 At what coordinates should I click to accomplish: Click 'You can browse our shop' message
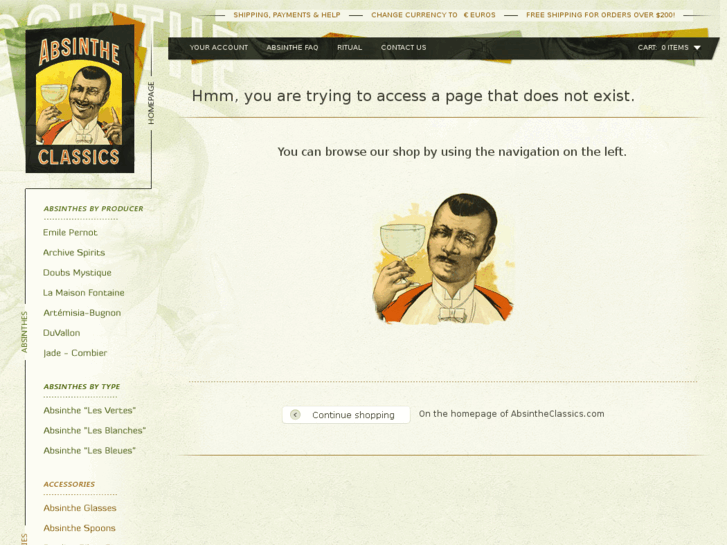click(x=452, y=152)
